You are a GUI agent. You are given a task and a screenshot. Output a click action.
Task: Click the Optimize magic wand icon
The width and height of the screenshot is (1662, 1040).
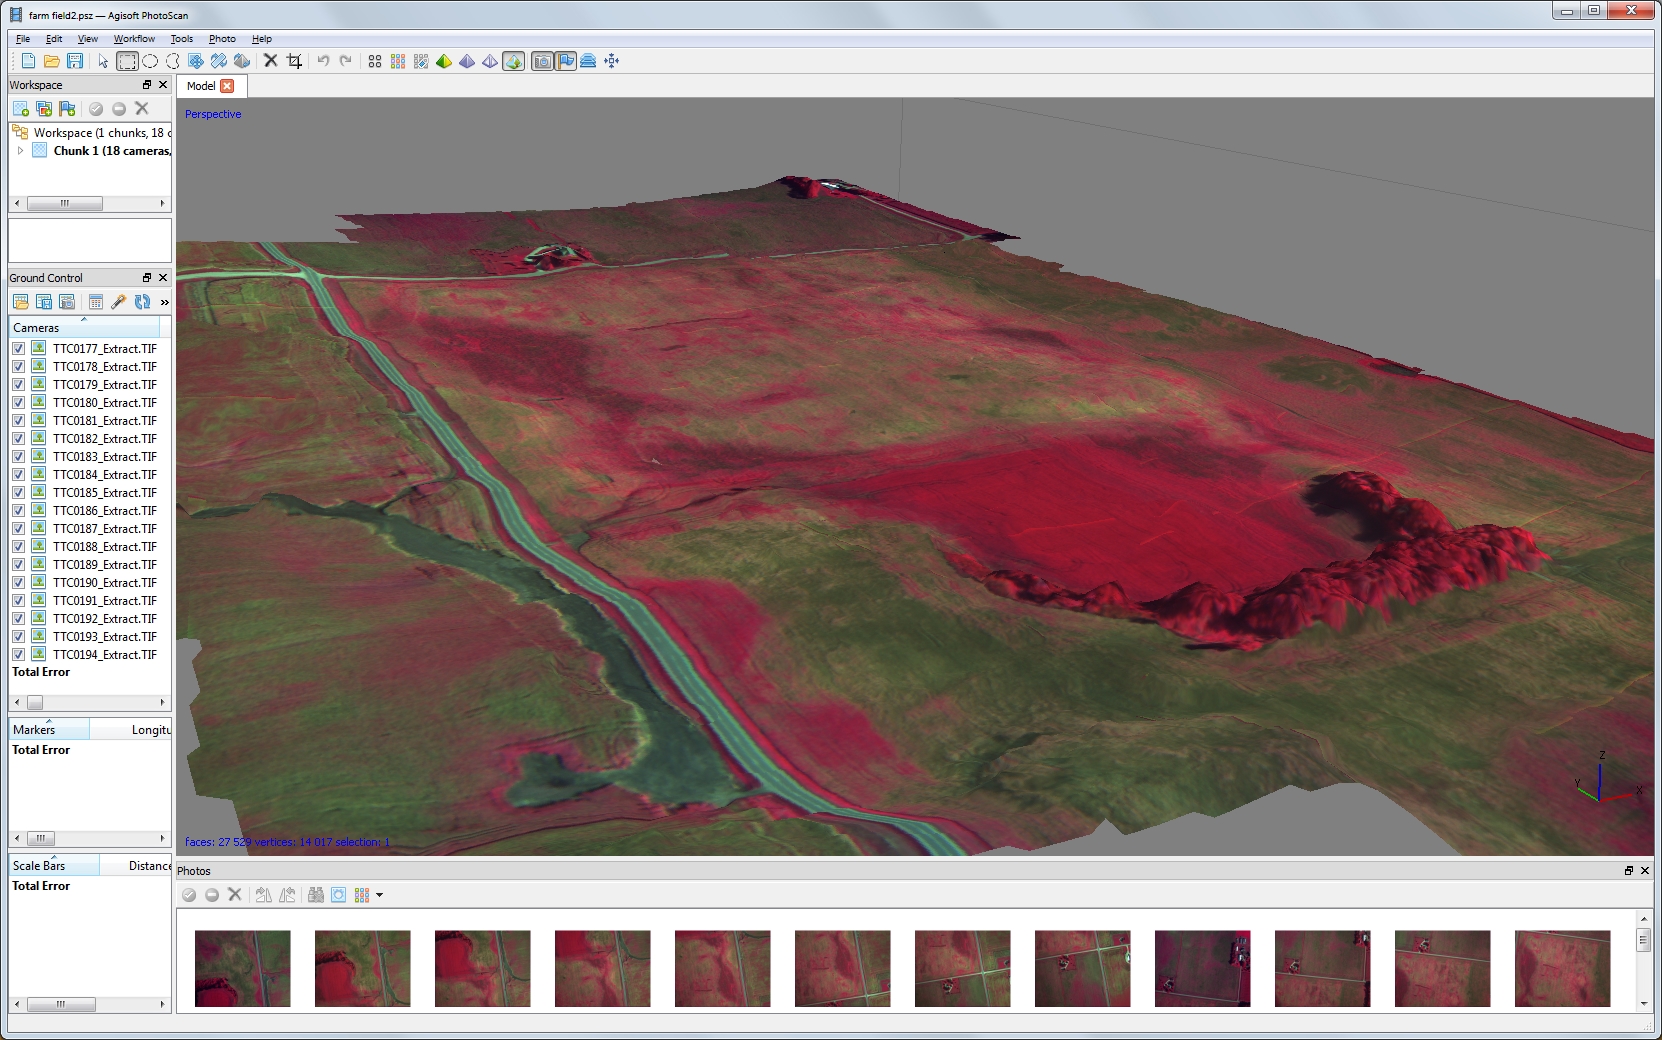[119, 302]
